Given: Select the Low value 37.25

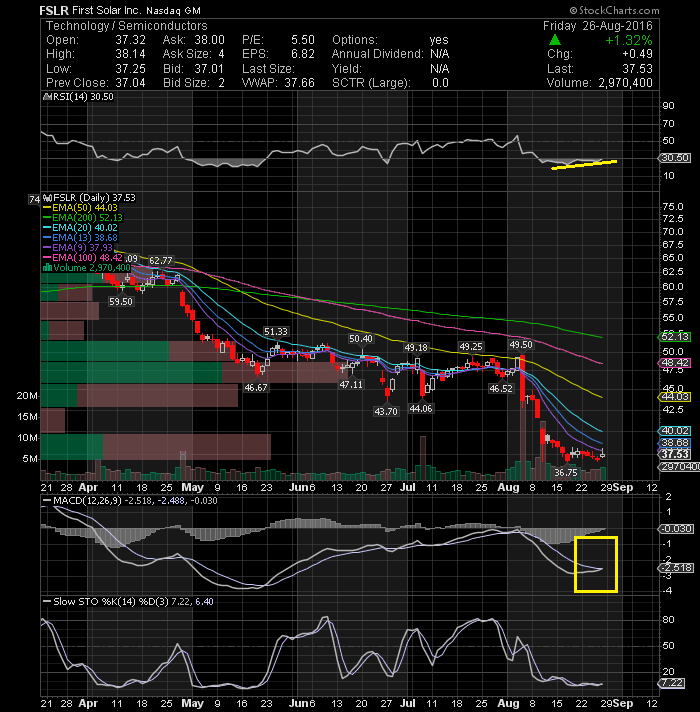Looking at the screenshot, I should pyautogui.click(x=130, y=69).
